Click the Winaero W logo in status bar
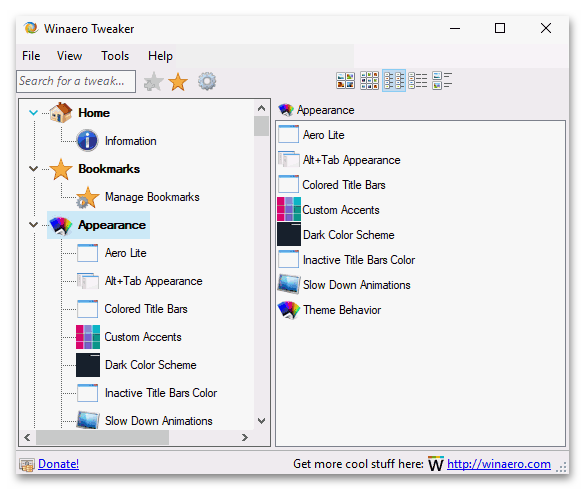The height and width of the screenshot is (490, 585). click(x=435, y=464)
